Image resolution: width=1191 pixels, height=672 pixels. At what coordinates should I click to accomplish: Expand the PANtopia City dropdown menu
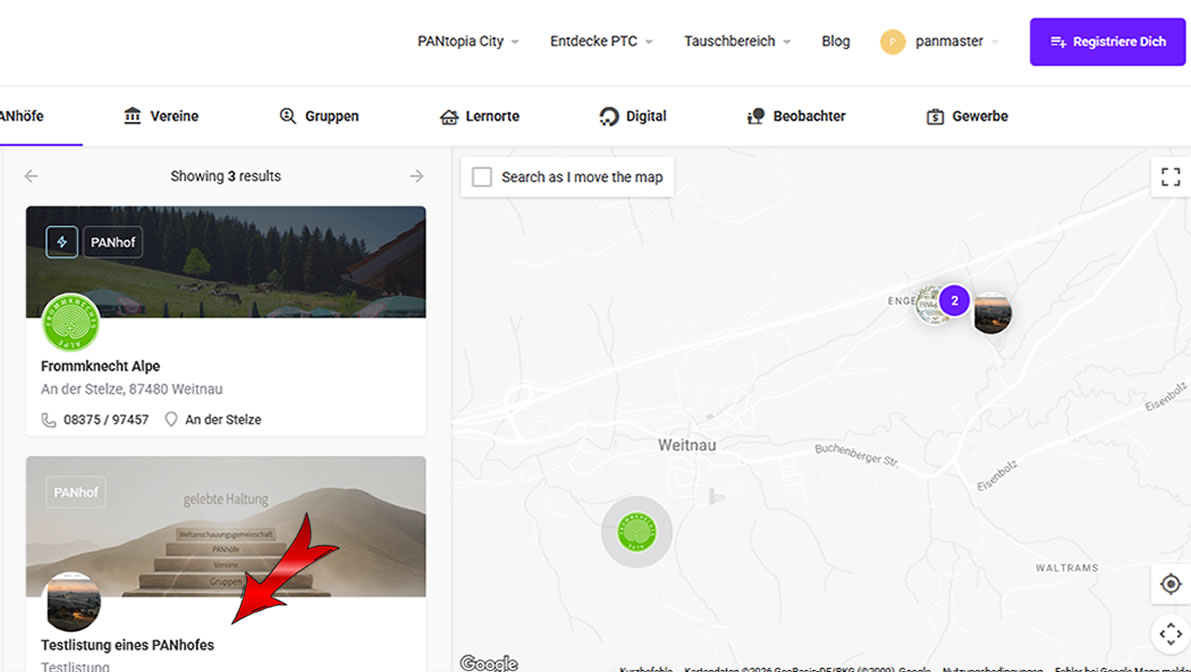[468, 41]
